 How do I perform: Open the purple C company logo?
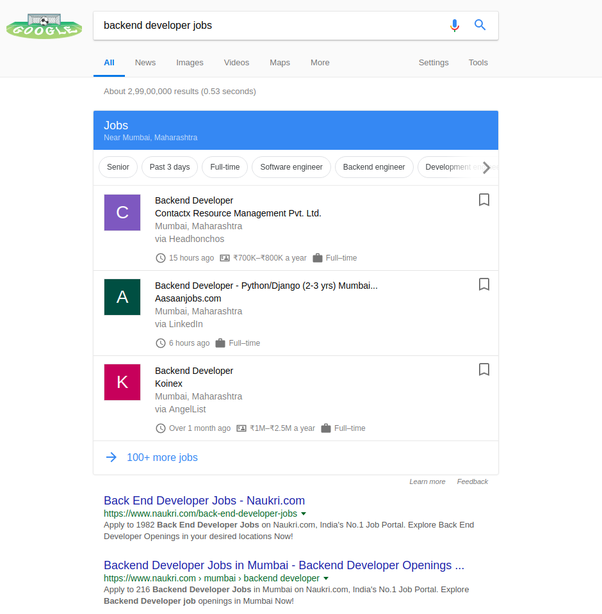click(122, 213)
